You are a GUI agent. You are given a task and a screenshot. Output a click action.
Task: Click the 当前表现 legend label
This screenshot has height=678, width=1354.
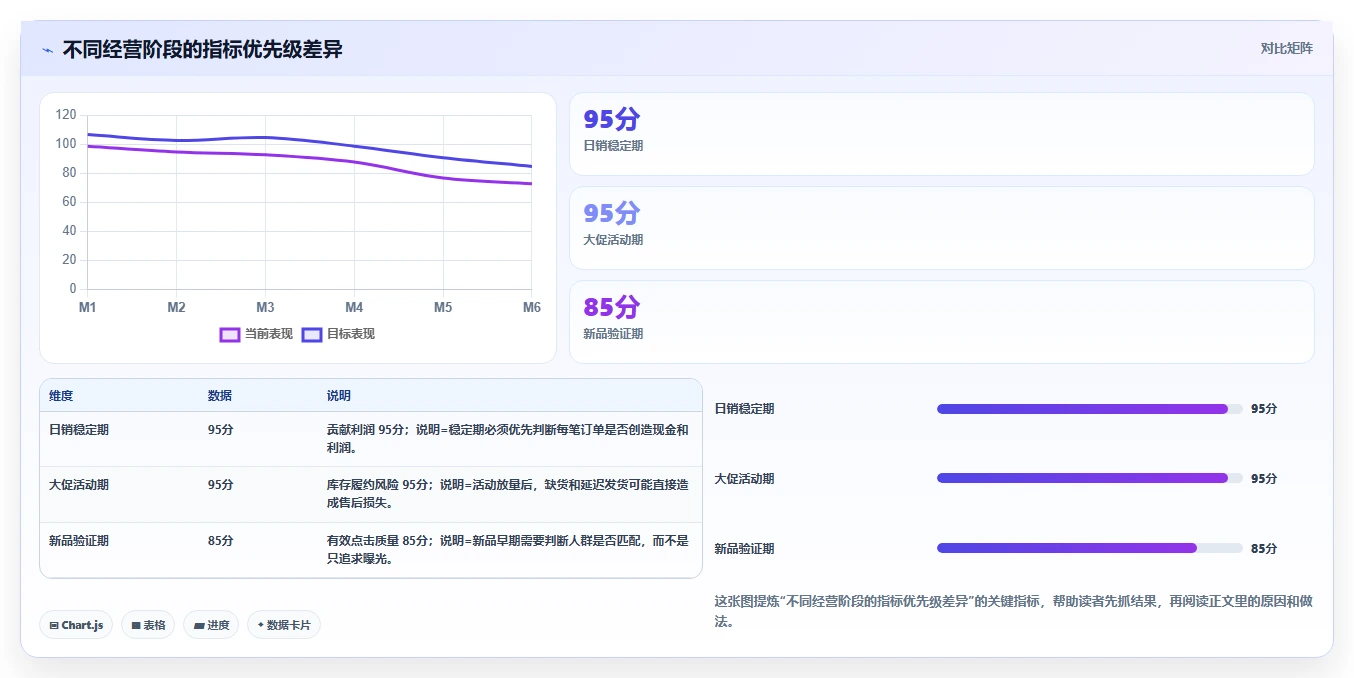click(269, 334)
